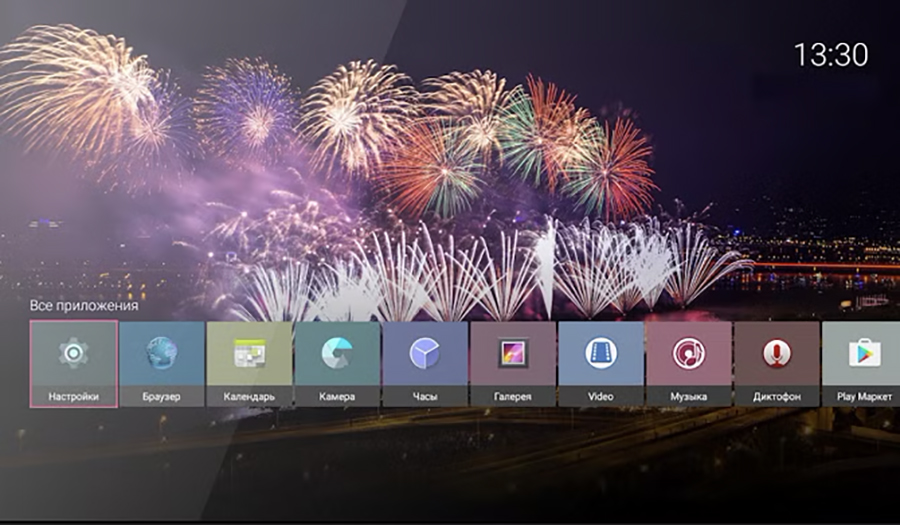Open the Календарь calendar app
This screenshot has width=900, height=525.
tap(250, 364)
